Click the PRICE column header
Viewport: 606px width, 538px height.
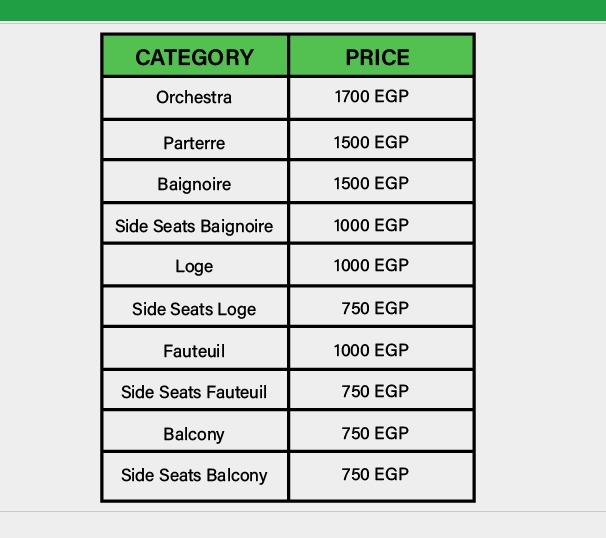click(x=377, y=57)
